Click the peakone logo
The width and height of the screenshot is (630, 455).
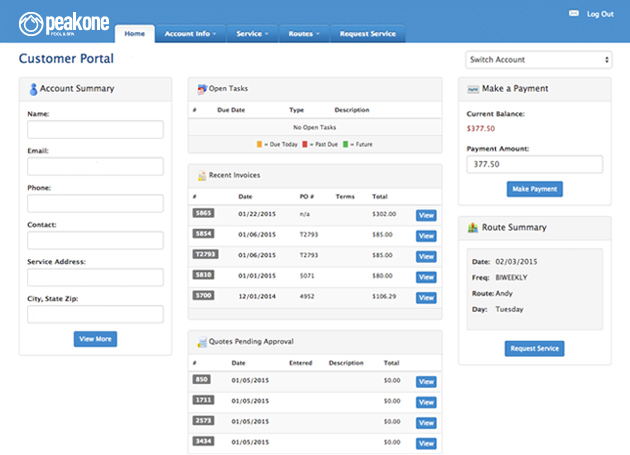tap(64, 24)
